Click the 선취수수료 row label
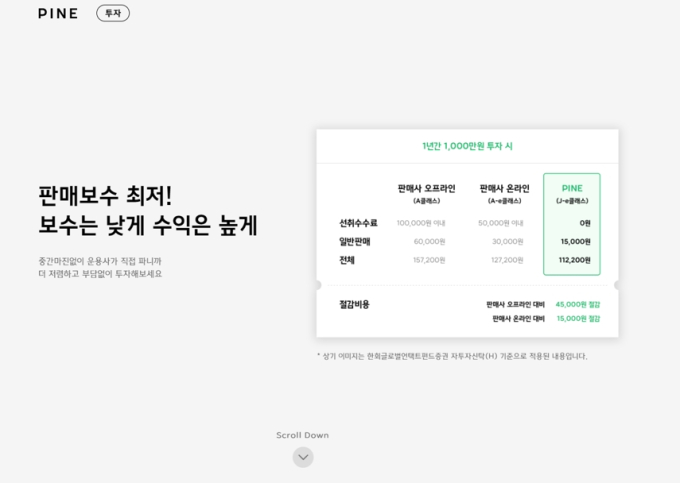Viewport: 680px width, 483px height. click(x=358, y=223)
